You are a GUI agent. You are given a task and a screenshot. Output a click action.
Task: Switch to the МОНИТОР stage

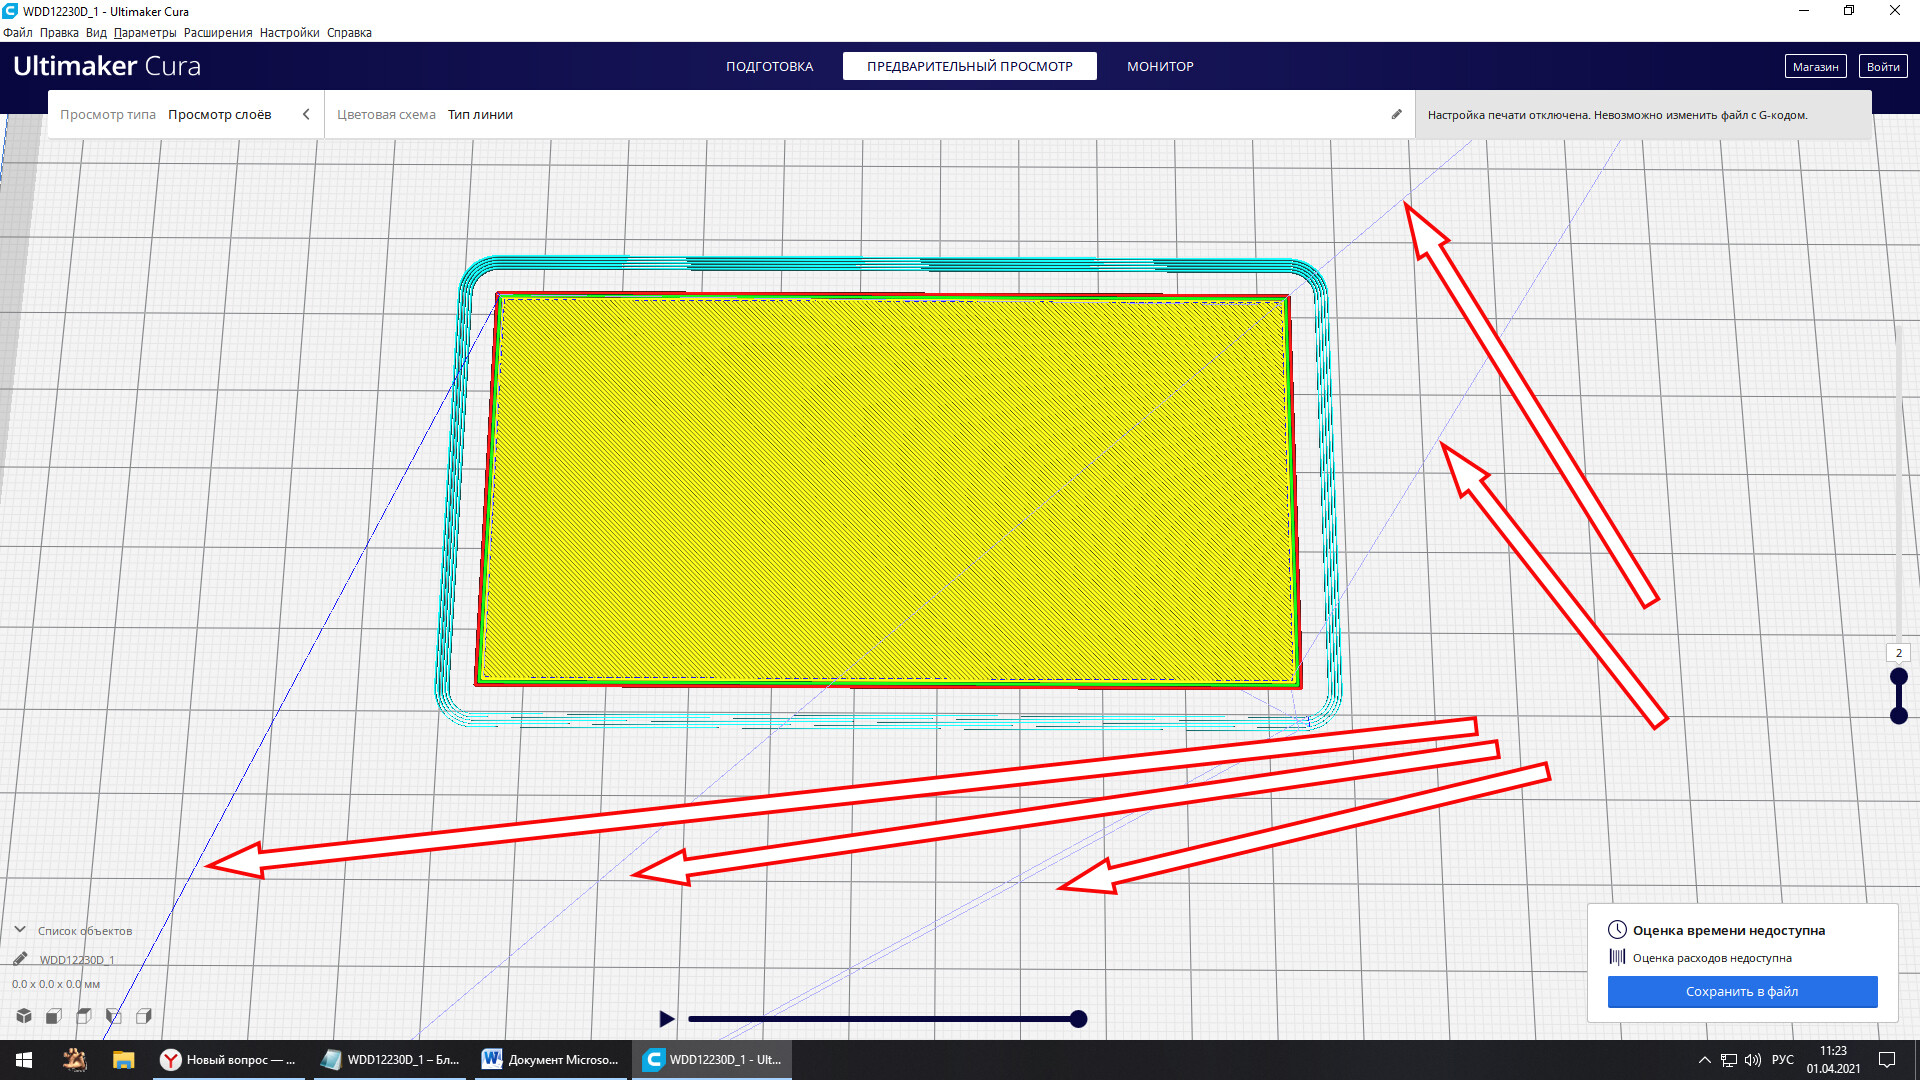coord(1160,66)
